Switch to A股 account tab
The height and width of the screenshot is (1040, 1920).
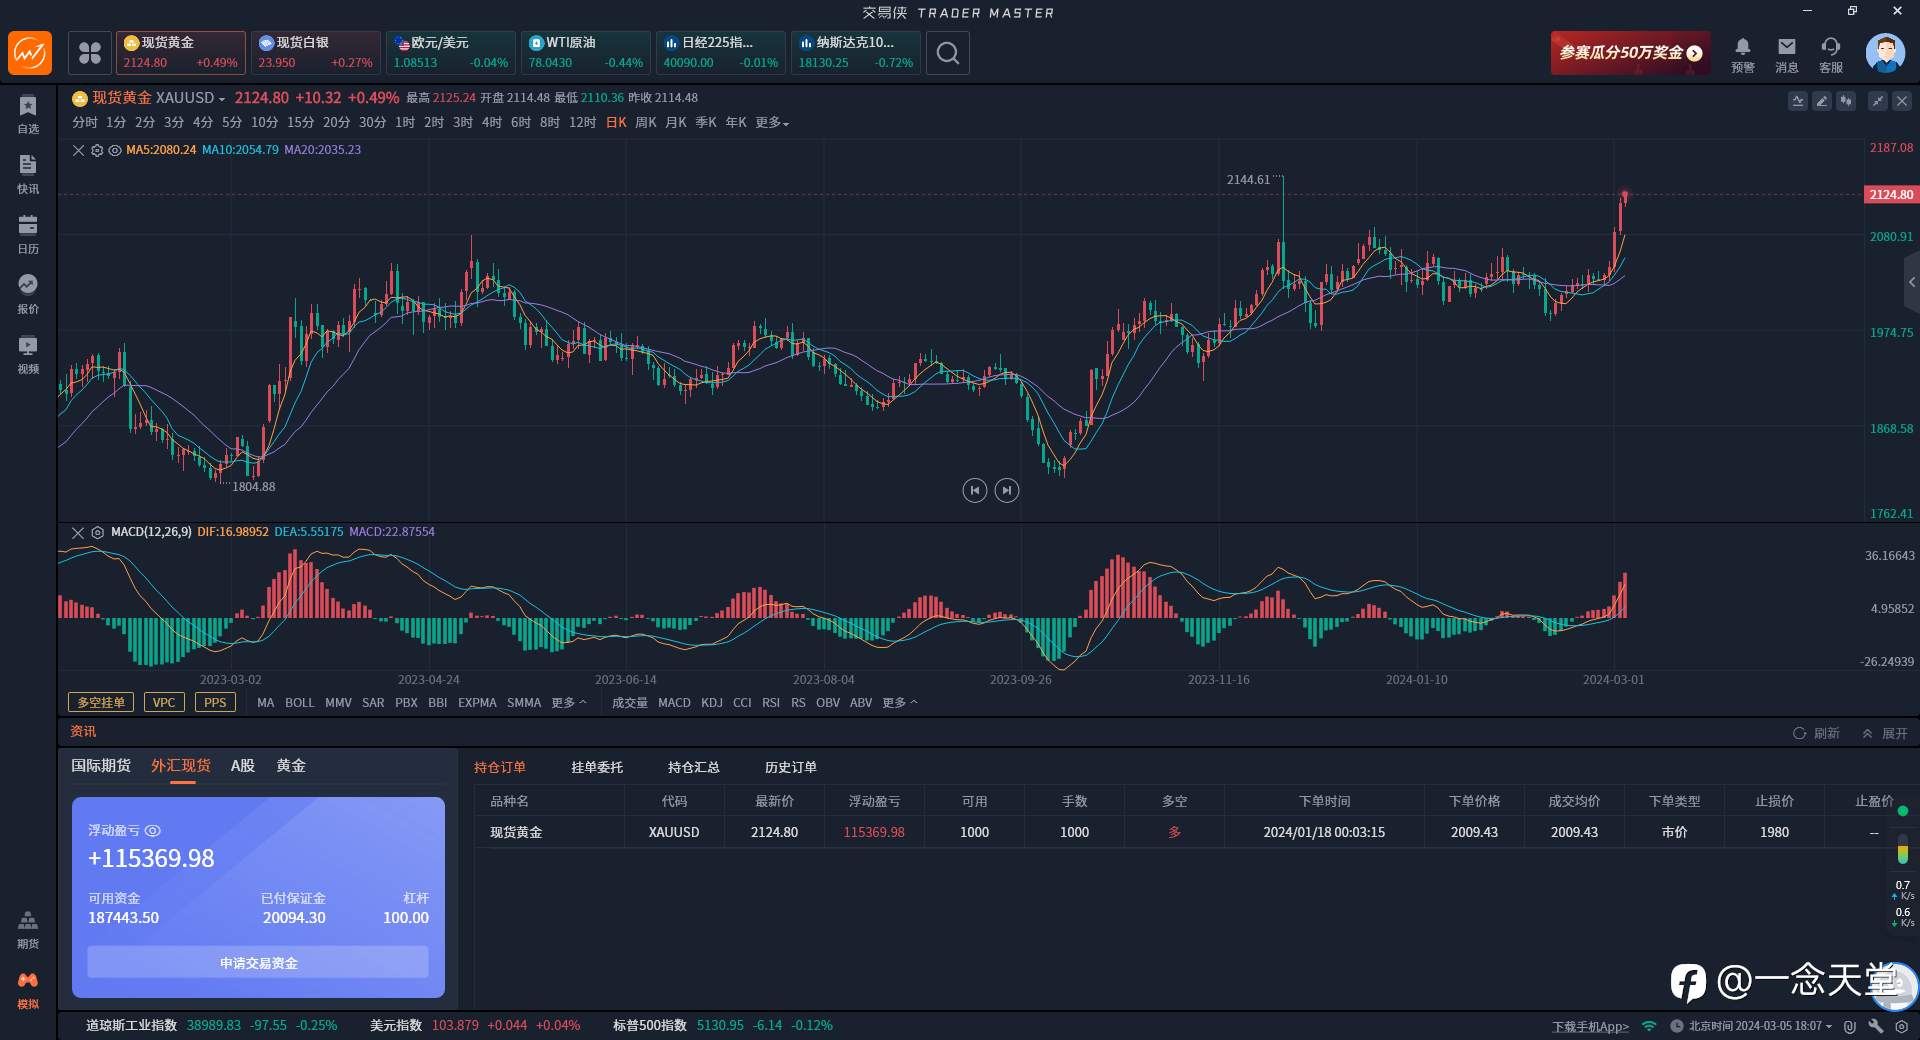click(x=243, y=766)
